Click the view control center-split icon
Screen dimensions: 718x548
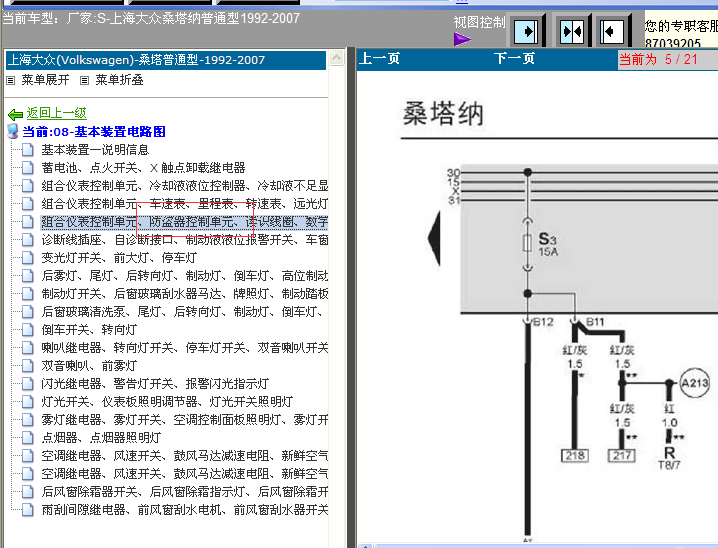point(572,32)
